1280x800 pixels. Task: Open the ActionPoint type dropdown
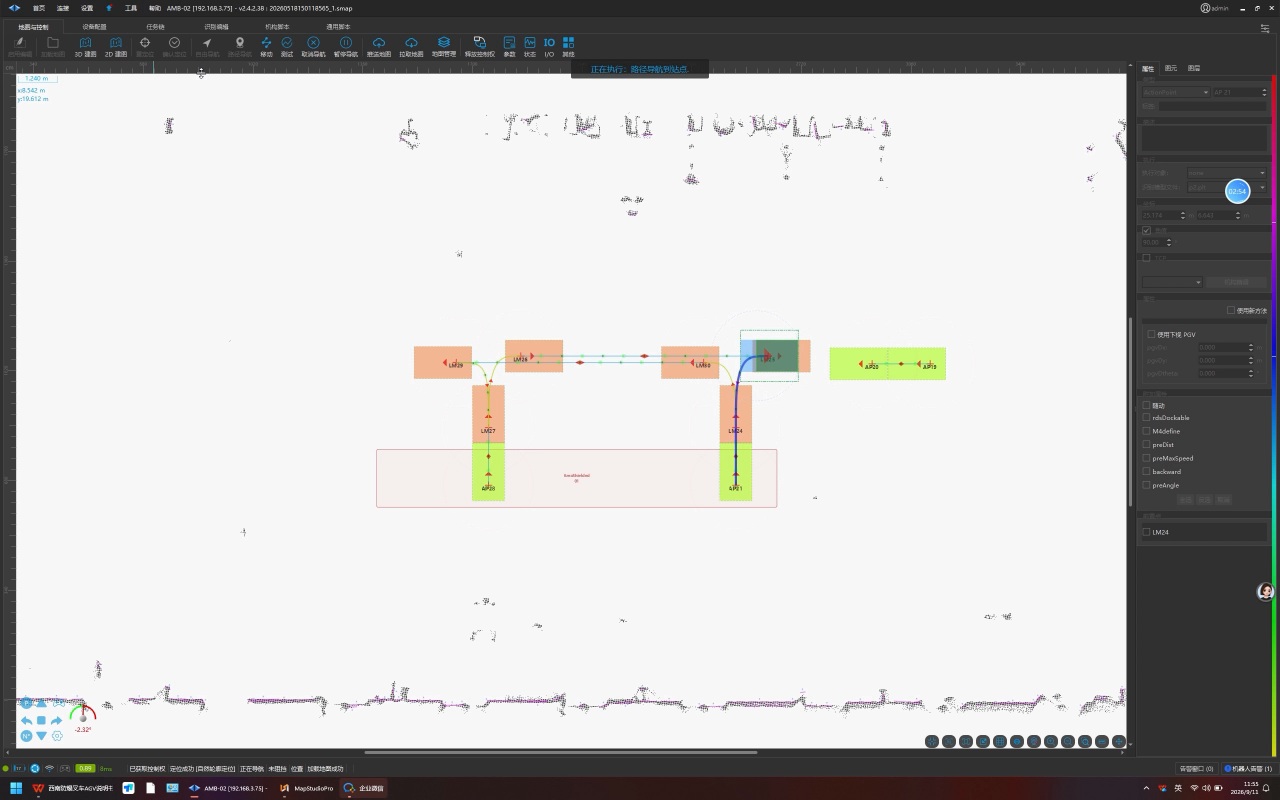(1176, 92)
